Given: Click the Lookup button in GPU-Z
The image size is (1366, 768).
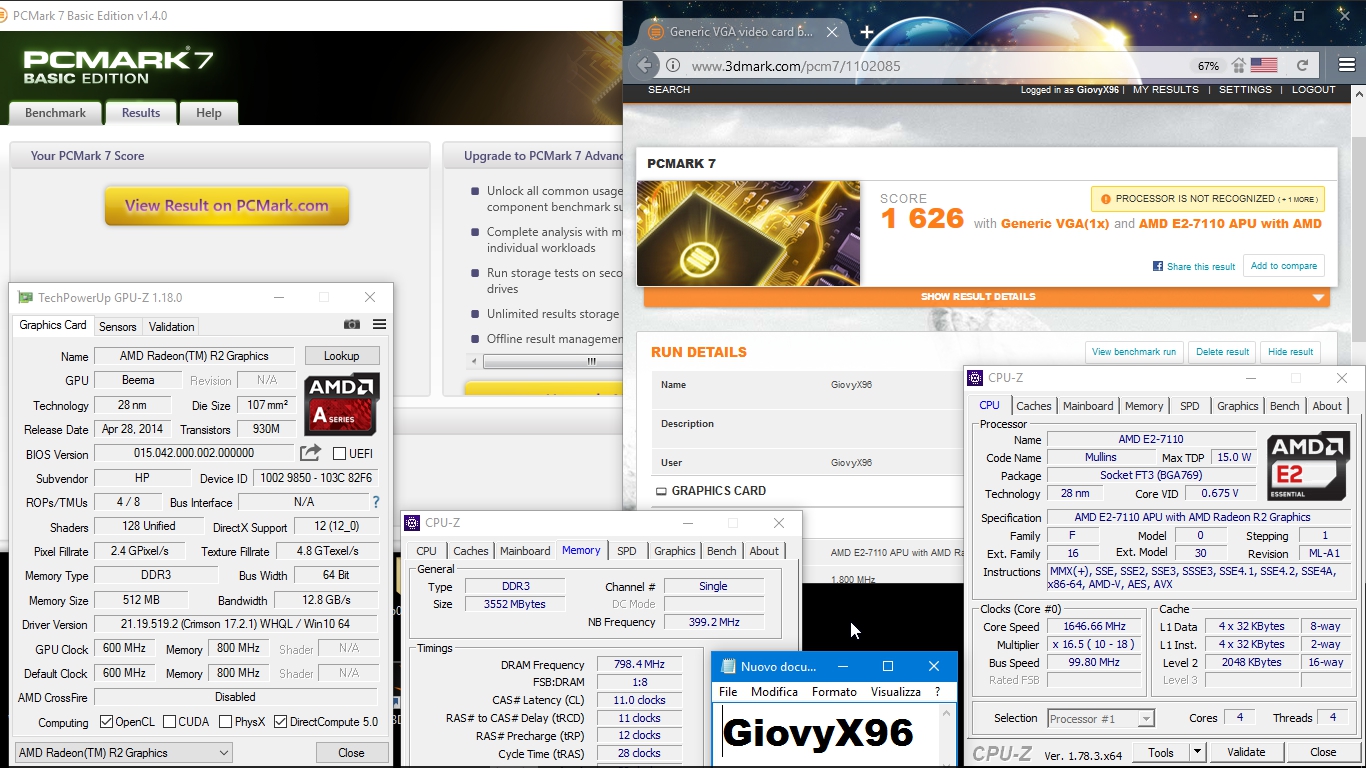Looking at the screenshot, I should (341, 356).
